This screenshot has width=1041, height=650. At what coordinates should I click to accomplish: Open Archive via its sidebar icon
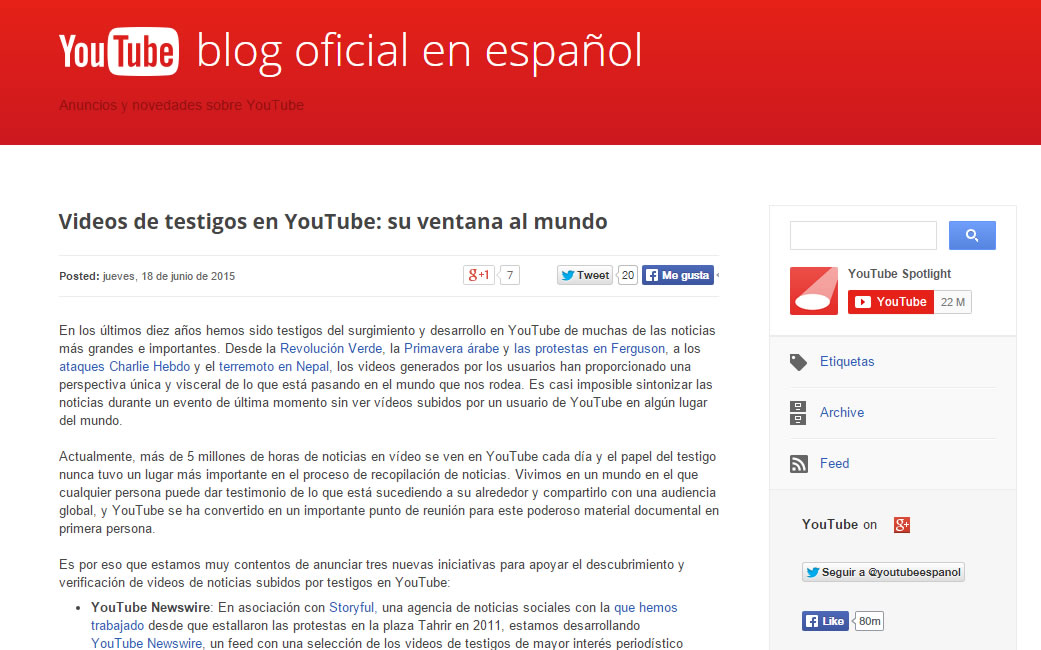click(x=797, y=411)
